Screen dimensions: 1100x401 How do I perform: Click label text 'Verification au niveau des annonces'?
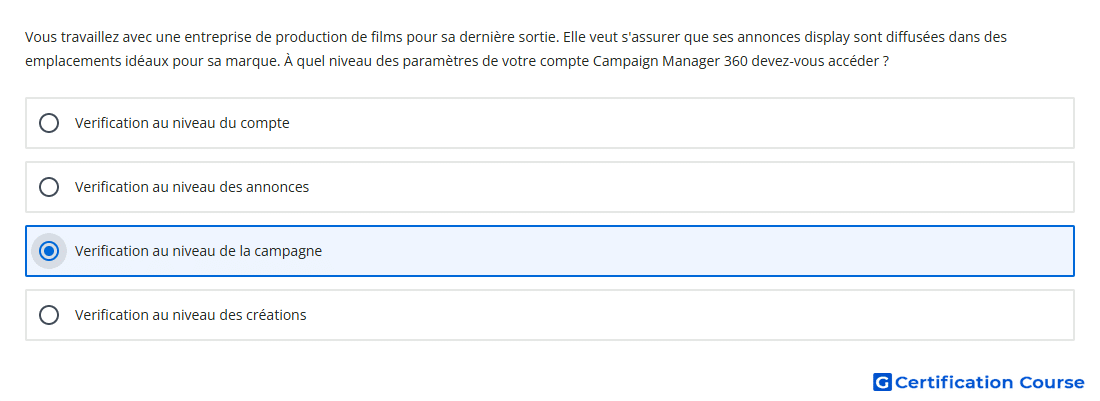(x=192, y=187)
